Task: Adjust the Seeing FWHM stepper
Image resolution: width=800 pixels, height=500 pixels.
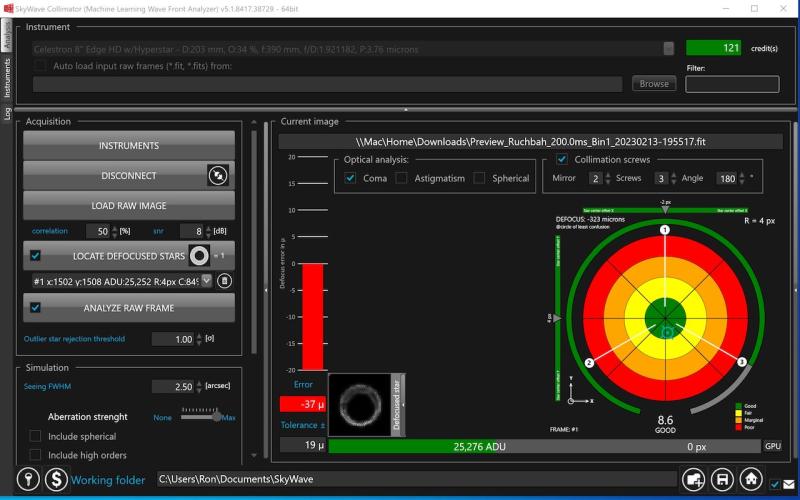Action: click(199, 387)
